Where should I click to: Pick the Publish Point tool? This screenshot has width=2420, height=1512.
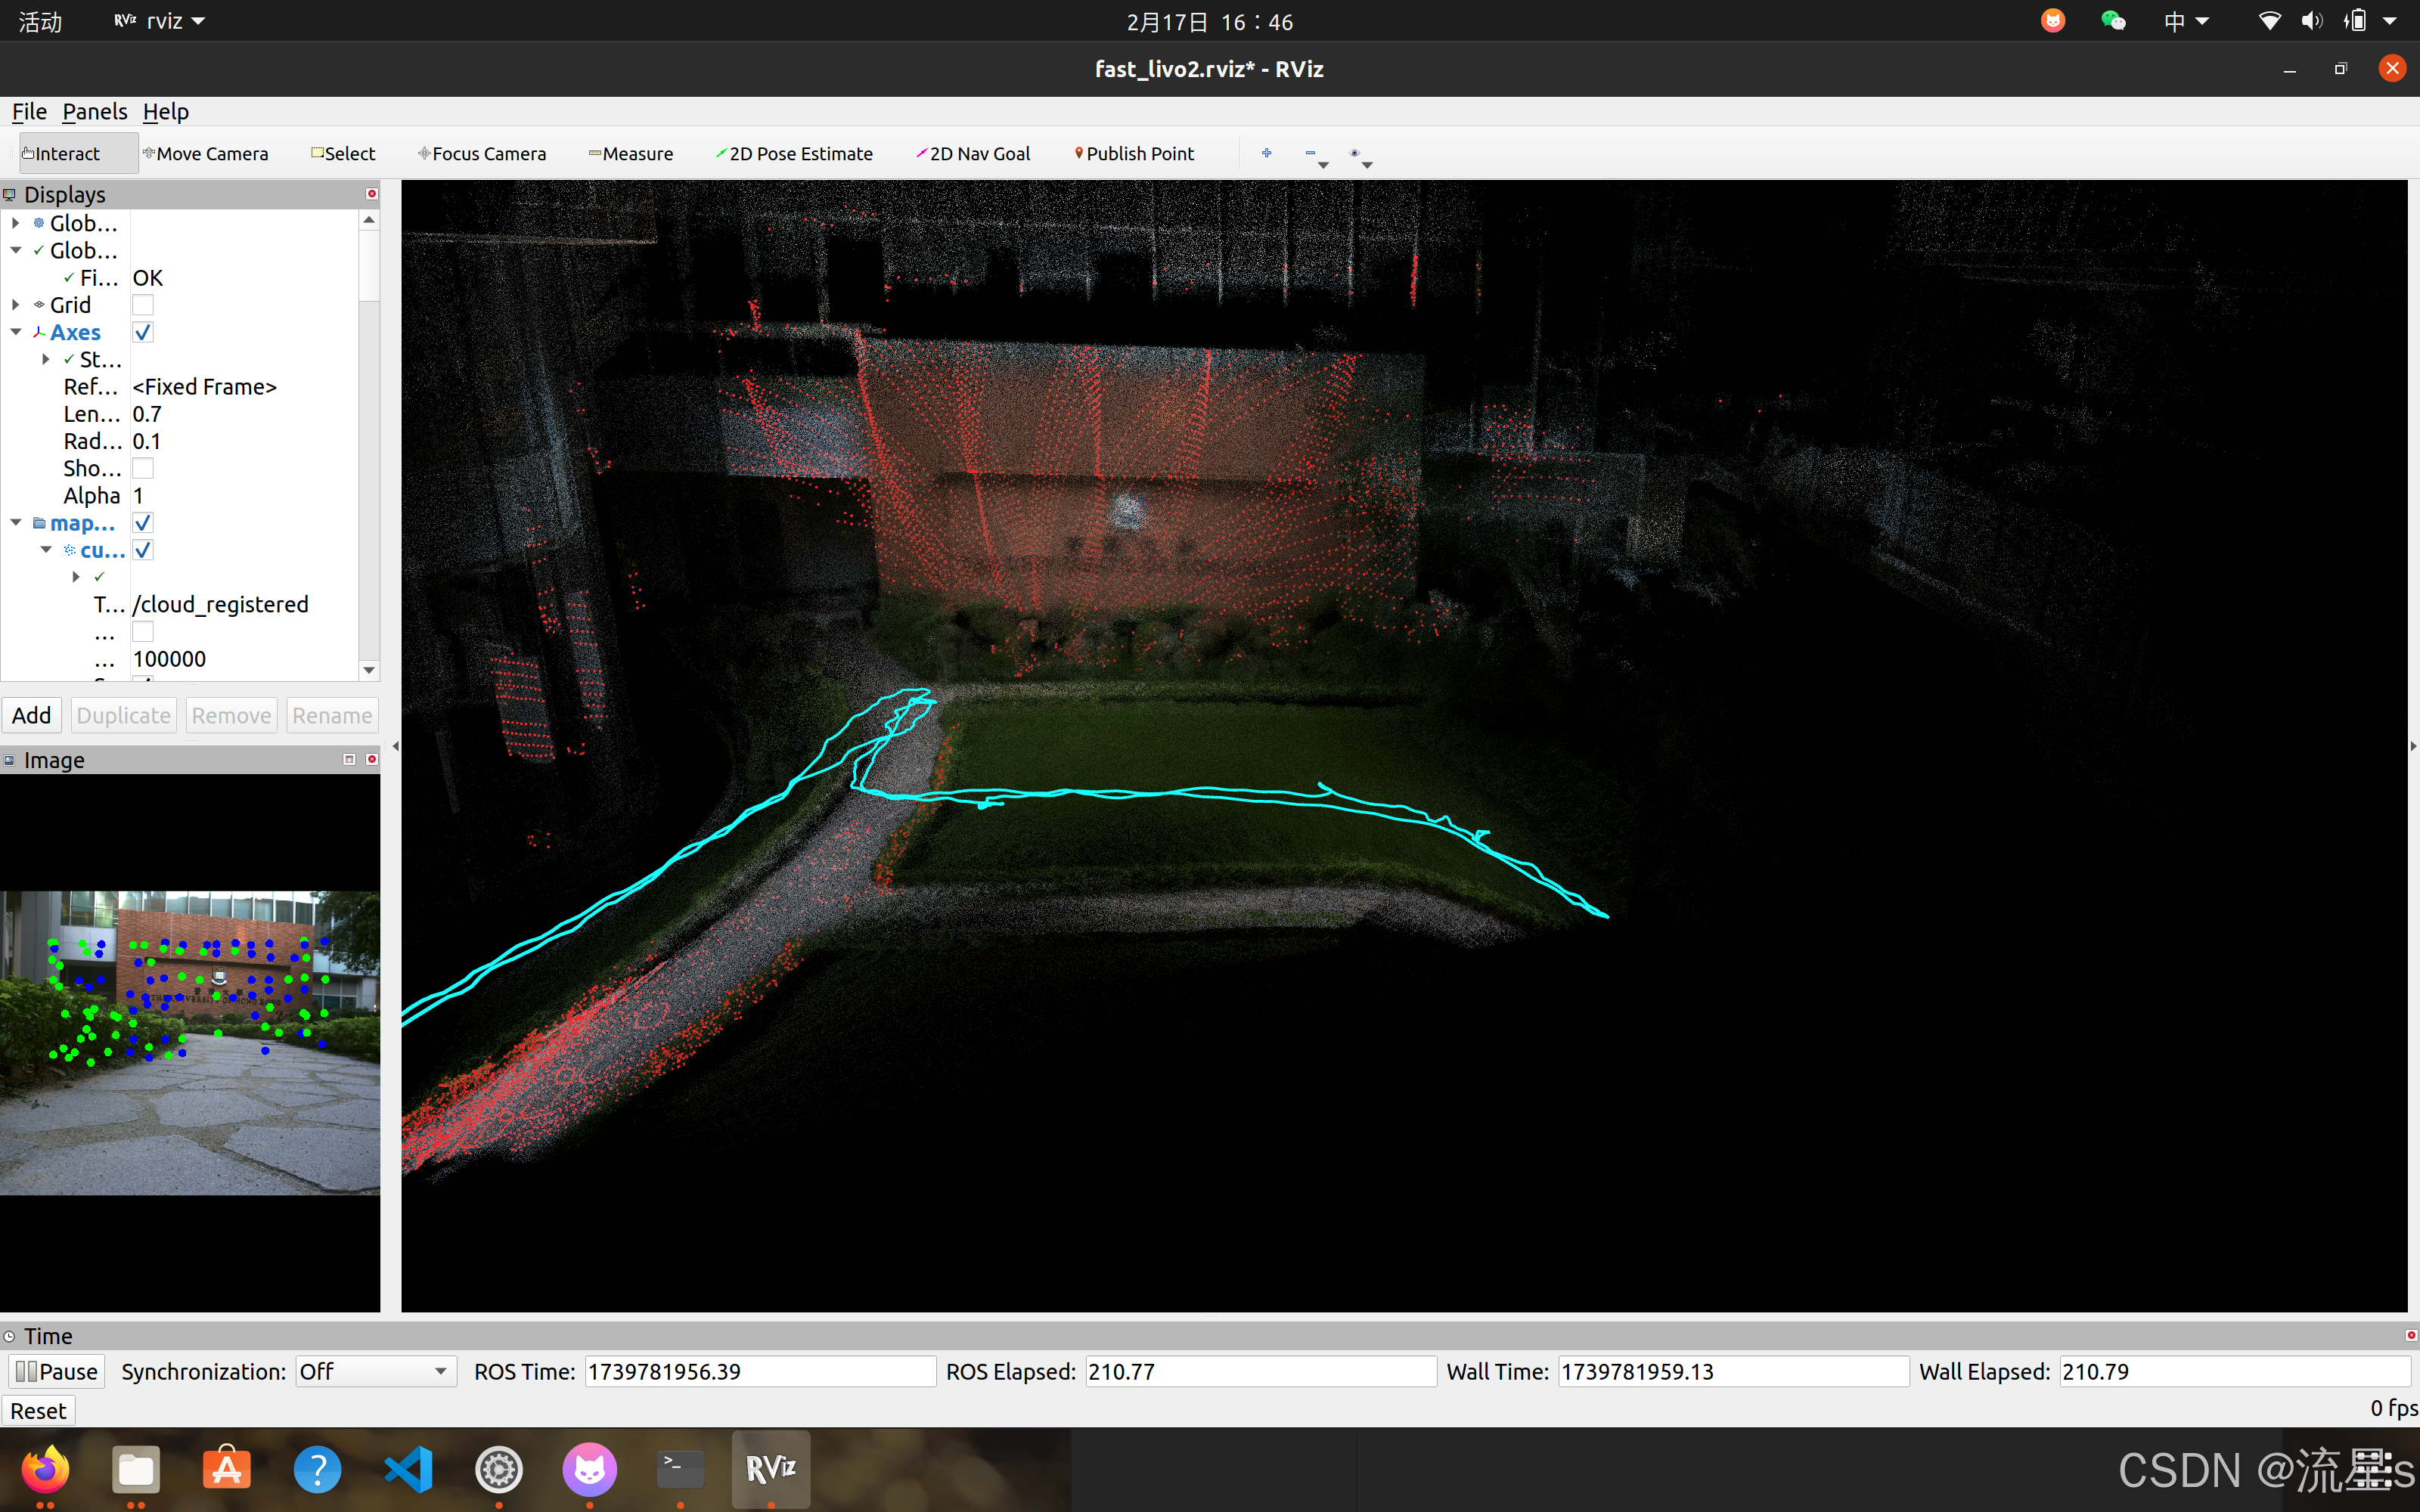(1134, 153)
